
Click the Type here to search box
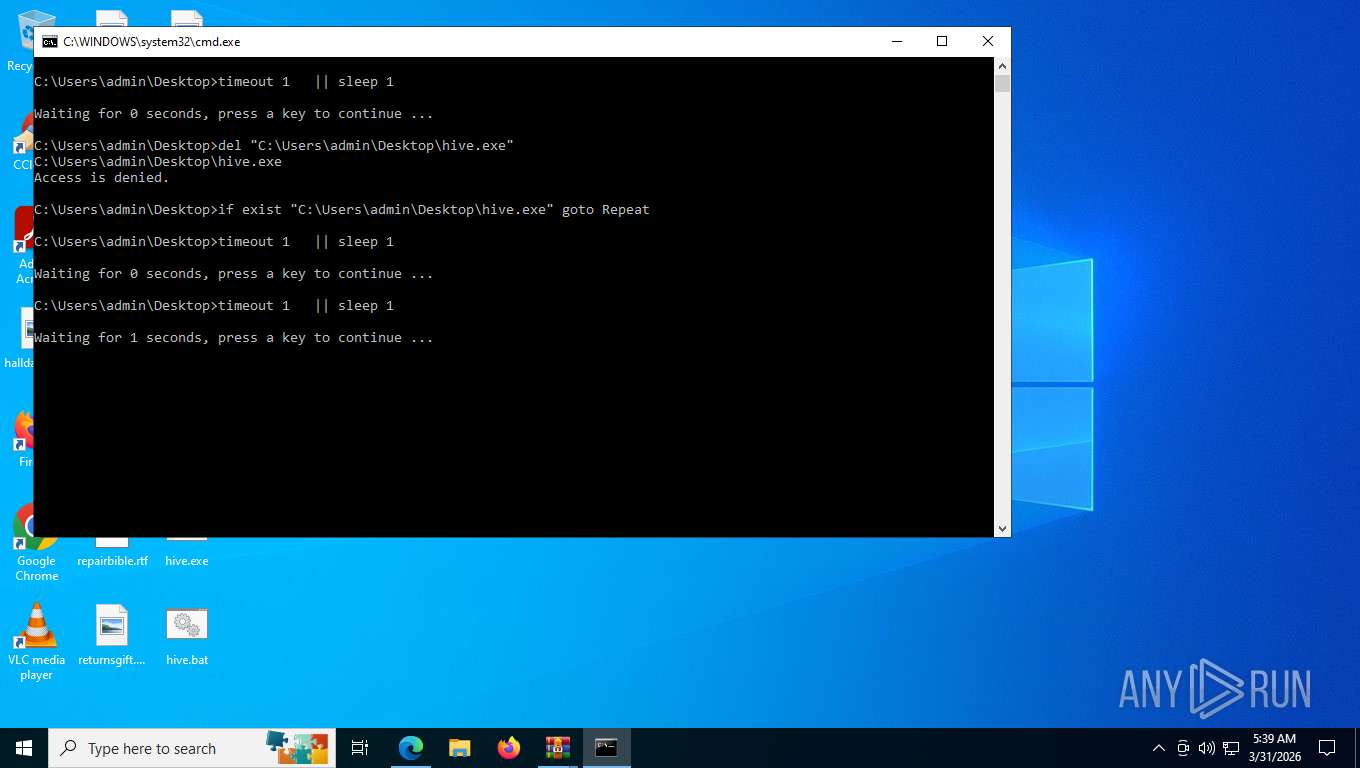190,748
